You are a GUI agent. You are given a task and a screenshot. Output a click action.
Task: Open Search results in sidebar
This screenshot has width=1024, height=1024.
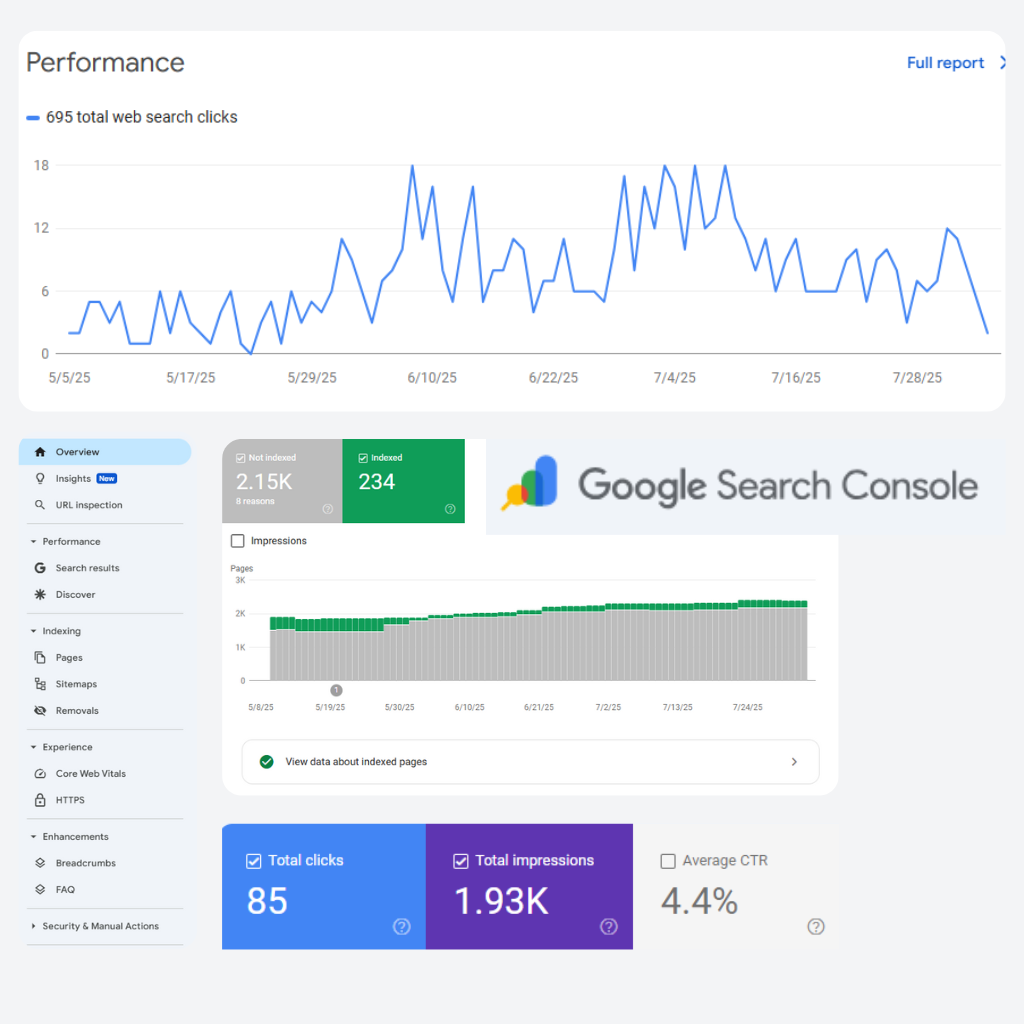(87, 568)
